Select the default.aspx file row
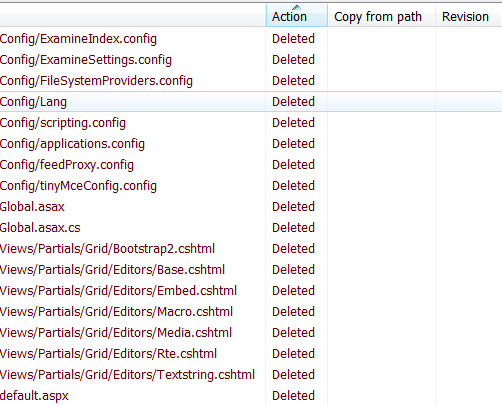The height and width of the screenshot is (406, 502). point(251,396)
